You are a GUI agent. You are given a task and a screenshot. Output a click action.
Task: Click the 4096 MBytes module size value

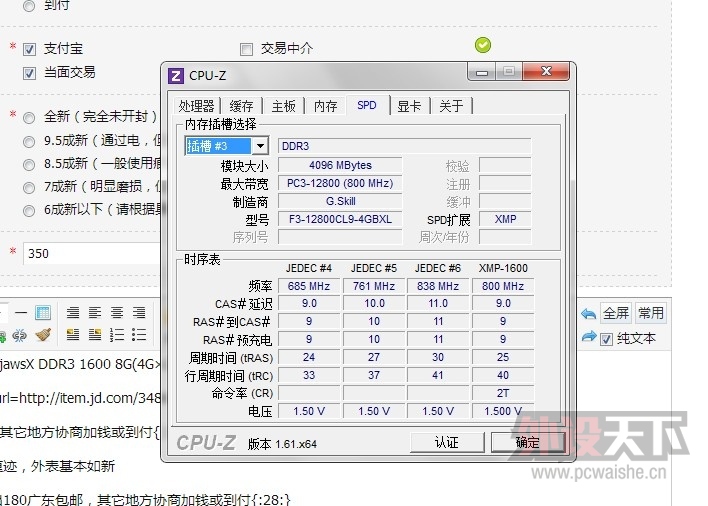coord(340,165)
